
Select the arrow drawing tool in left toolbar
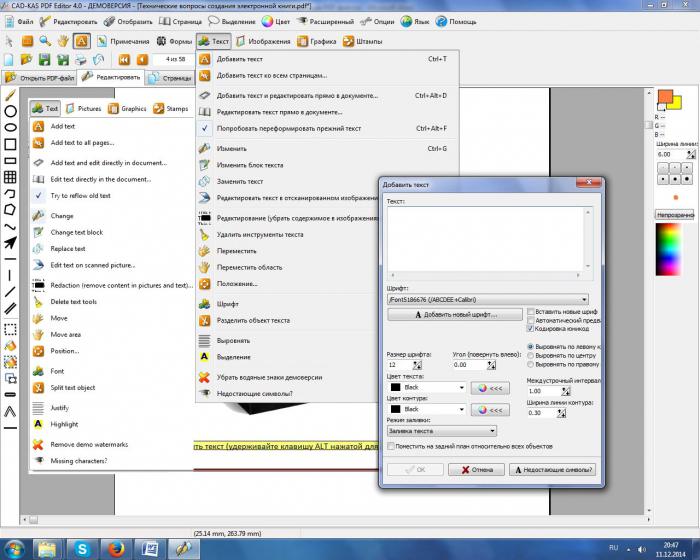point(10,242)
